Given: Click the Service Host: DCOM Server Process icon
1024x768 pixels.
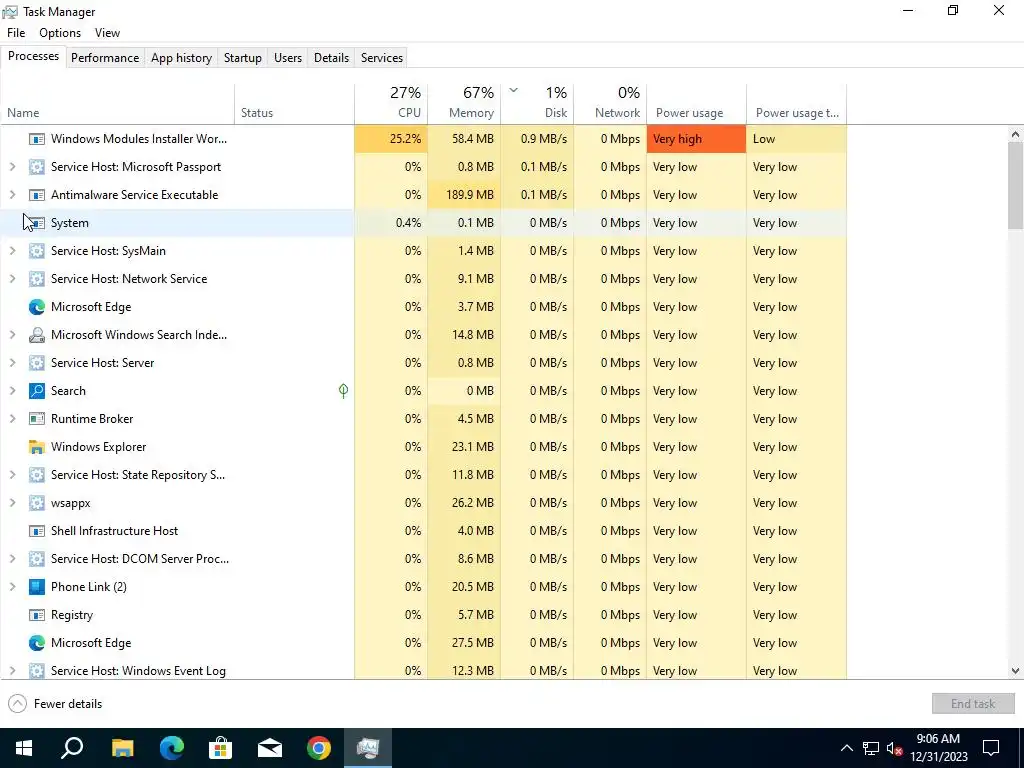Looking at the screenshot, I should [37, 559].
